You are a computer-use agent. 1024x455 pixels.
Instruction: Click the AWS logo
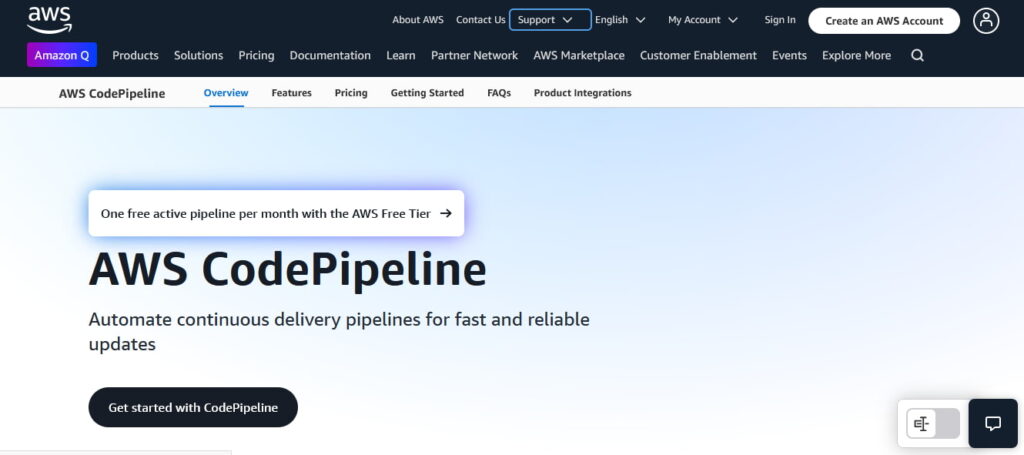[50, 20]
